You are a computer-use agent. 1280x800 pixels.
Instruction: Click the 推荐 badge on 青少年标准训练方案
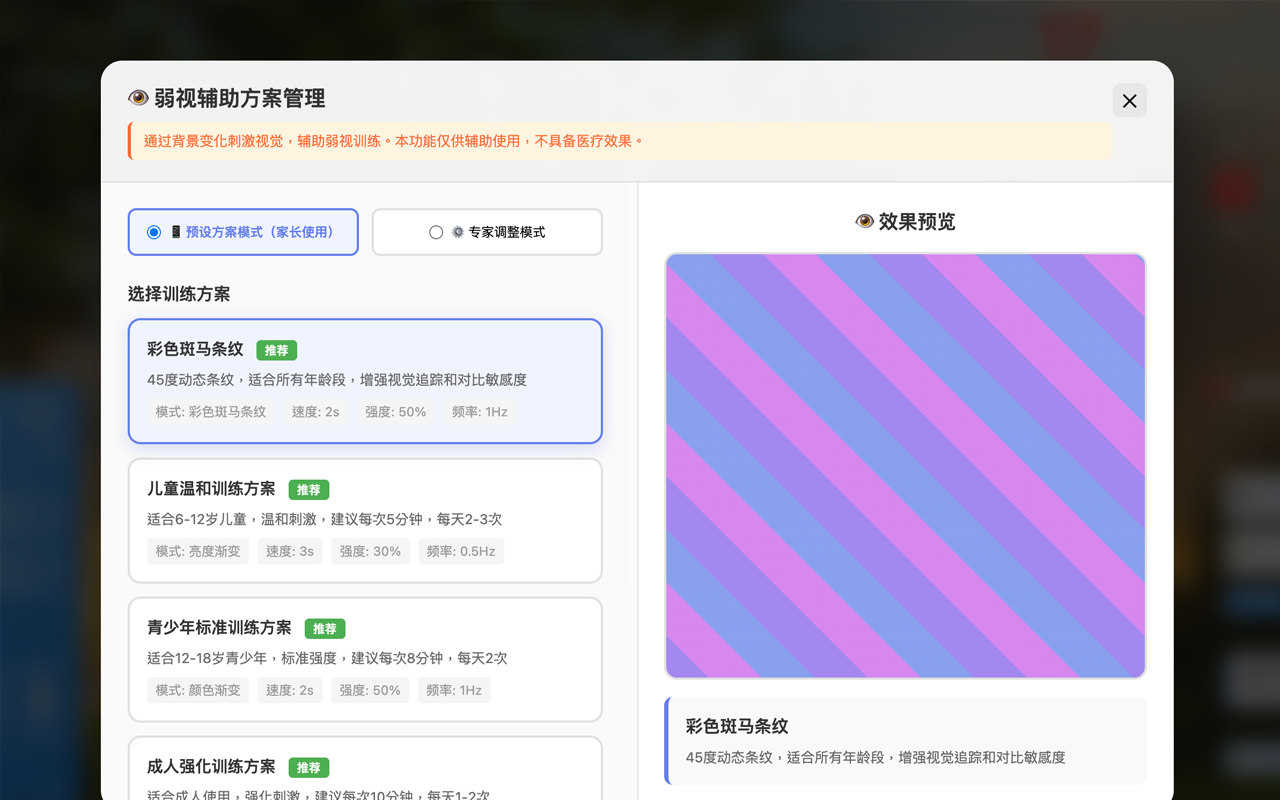tap(325, 628)
